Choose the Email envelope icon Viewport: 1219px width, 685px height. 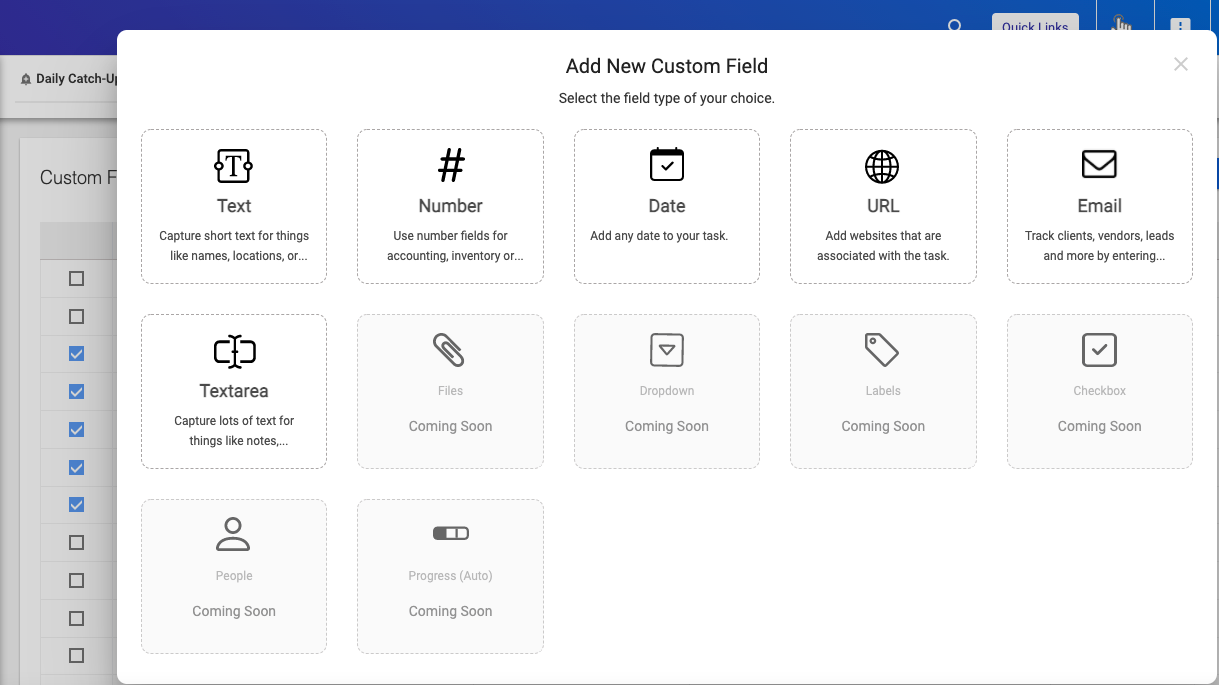(x=1099, y=164)
